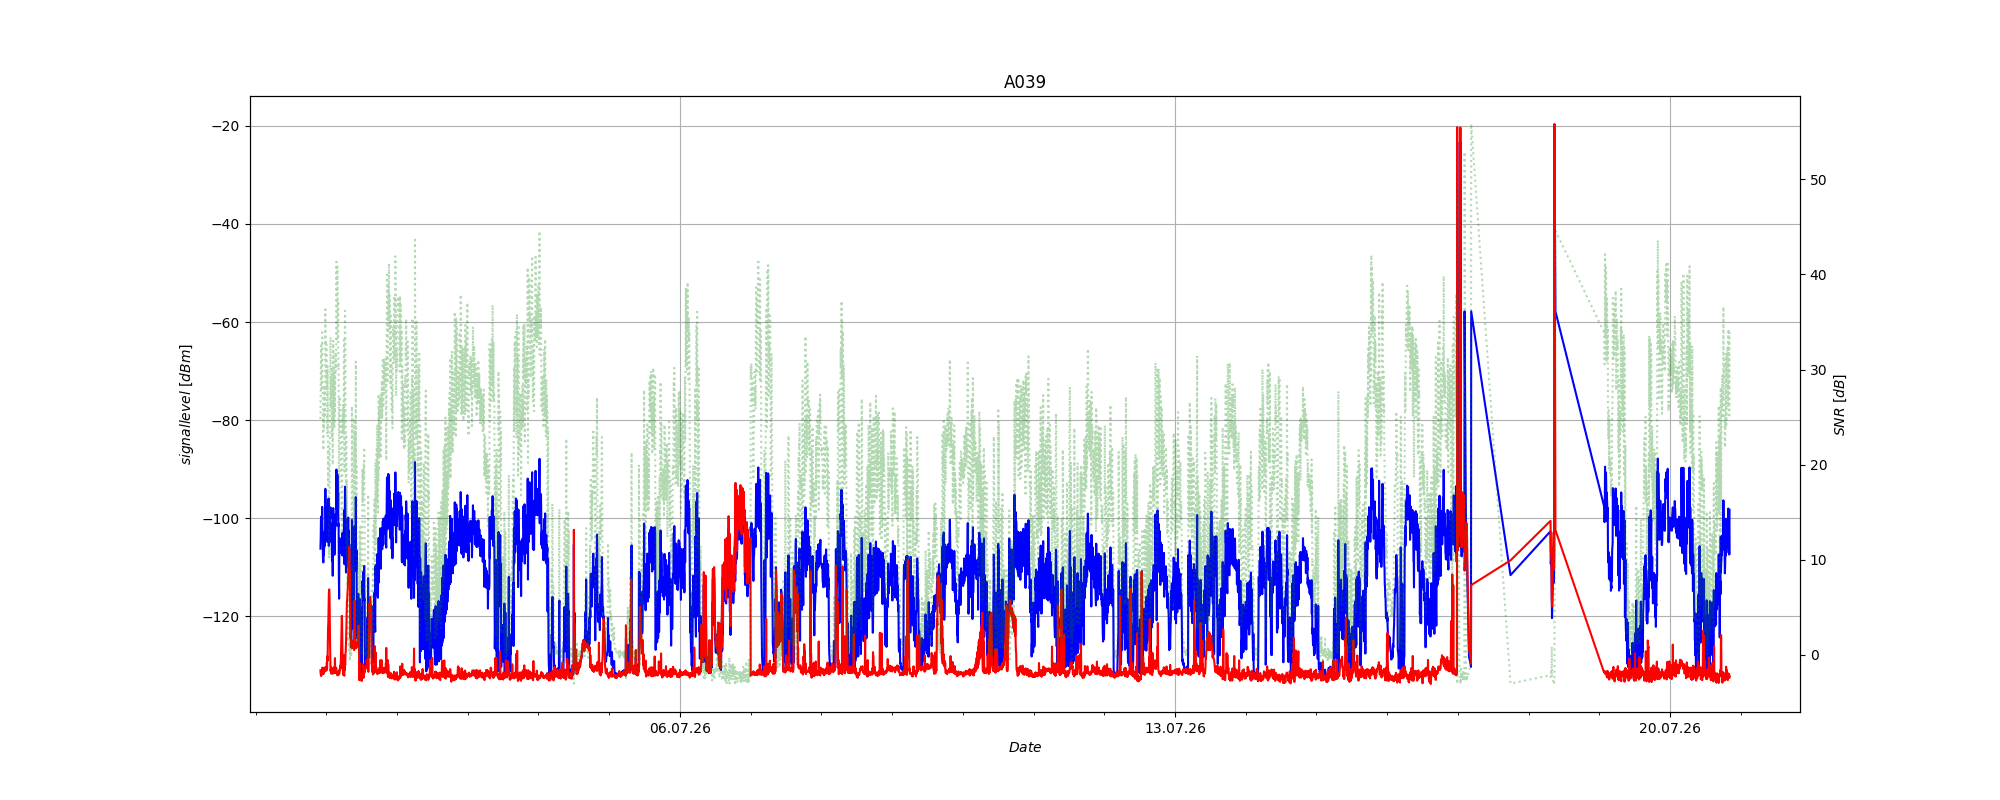This screenshot has width=2000, height=800.
Task: Click the 20.07.26 date tick label
Action: [x=1669, y=728]
